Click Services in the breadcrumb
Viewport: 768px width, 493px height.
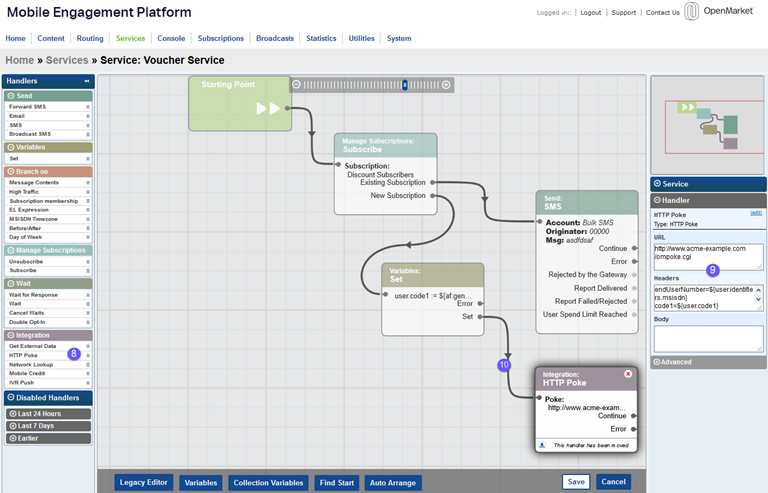[67, 60]
